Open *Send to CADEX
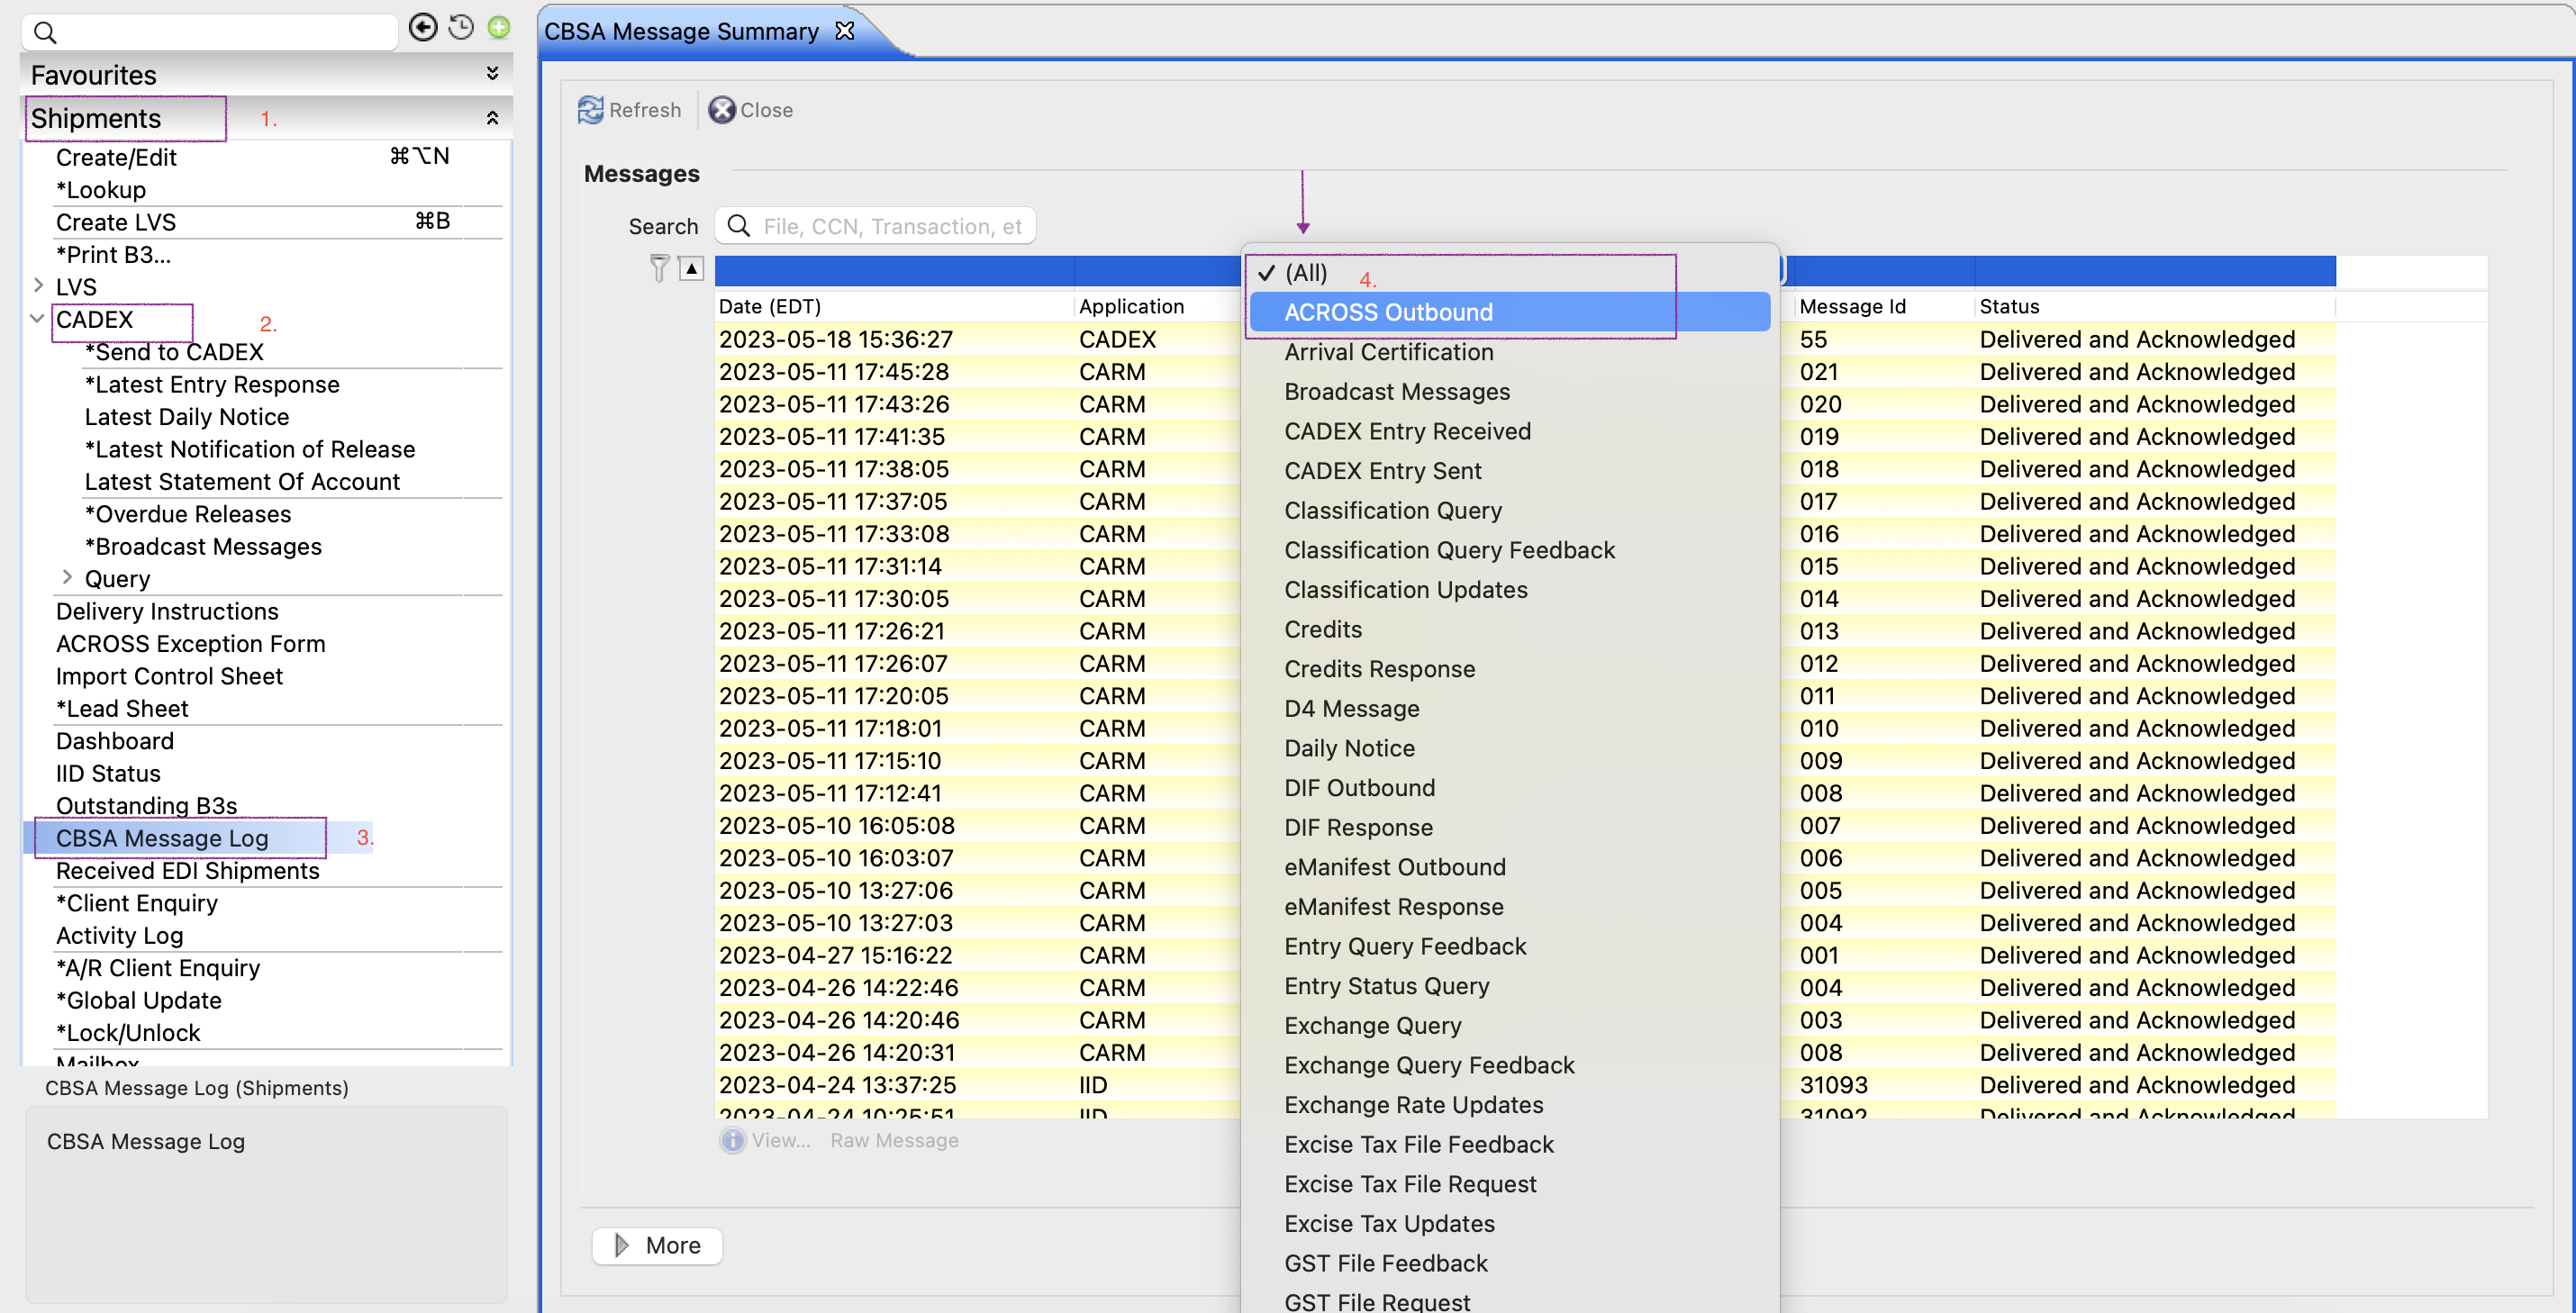Screen dimensions: 2576x1313 click(174, 352)
